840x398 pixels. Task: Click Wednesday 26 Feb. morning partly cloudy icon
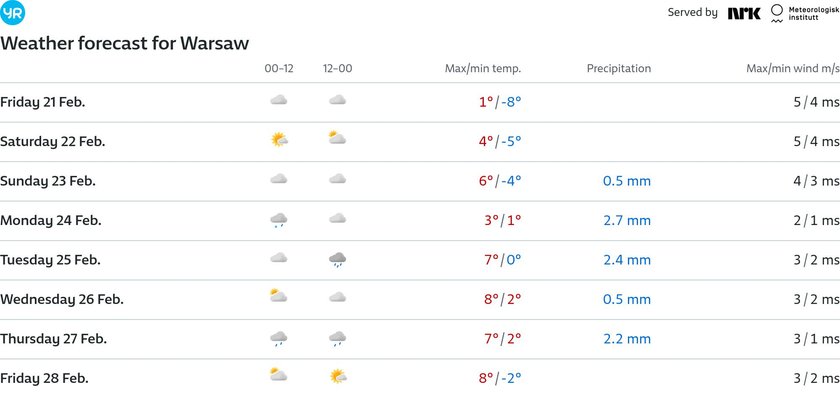click(278, 296)
